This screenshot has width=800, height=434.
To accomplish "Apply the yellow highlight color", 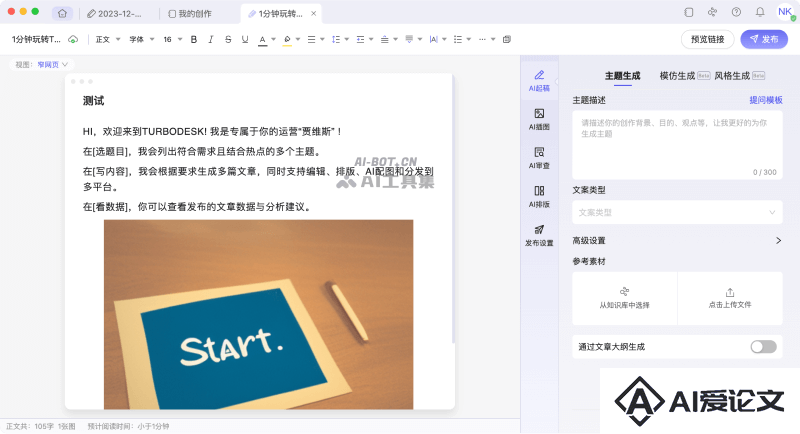I will click(x=287, y=40).
